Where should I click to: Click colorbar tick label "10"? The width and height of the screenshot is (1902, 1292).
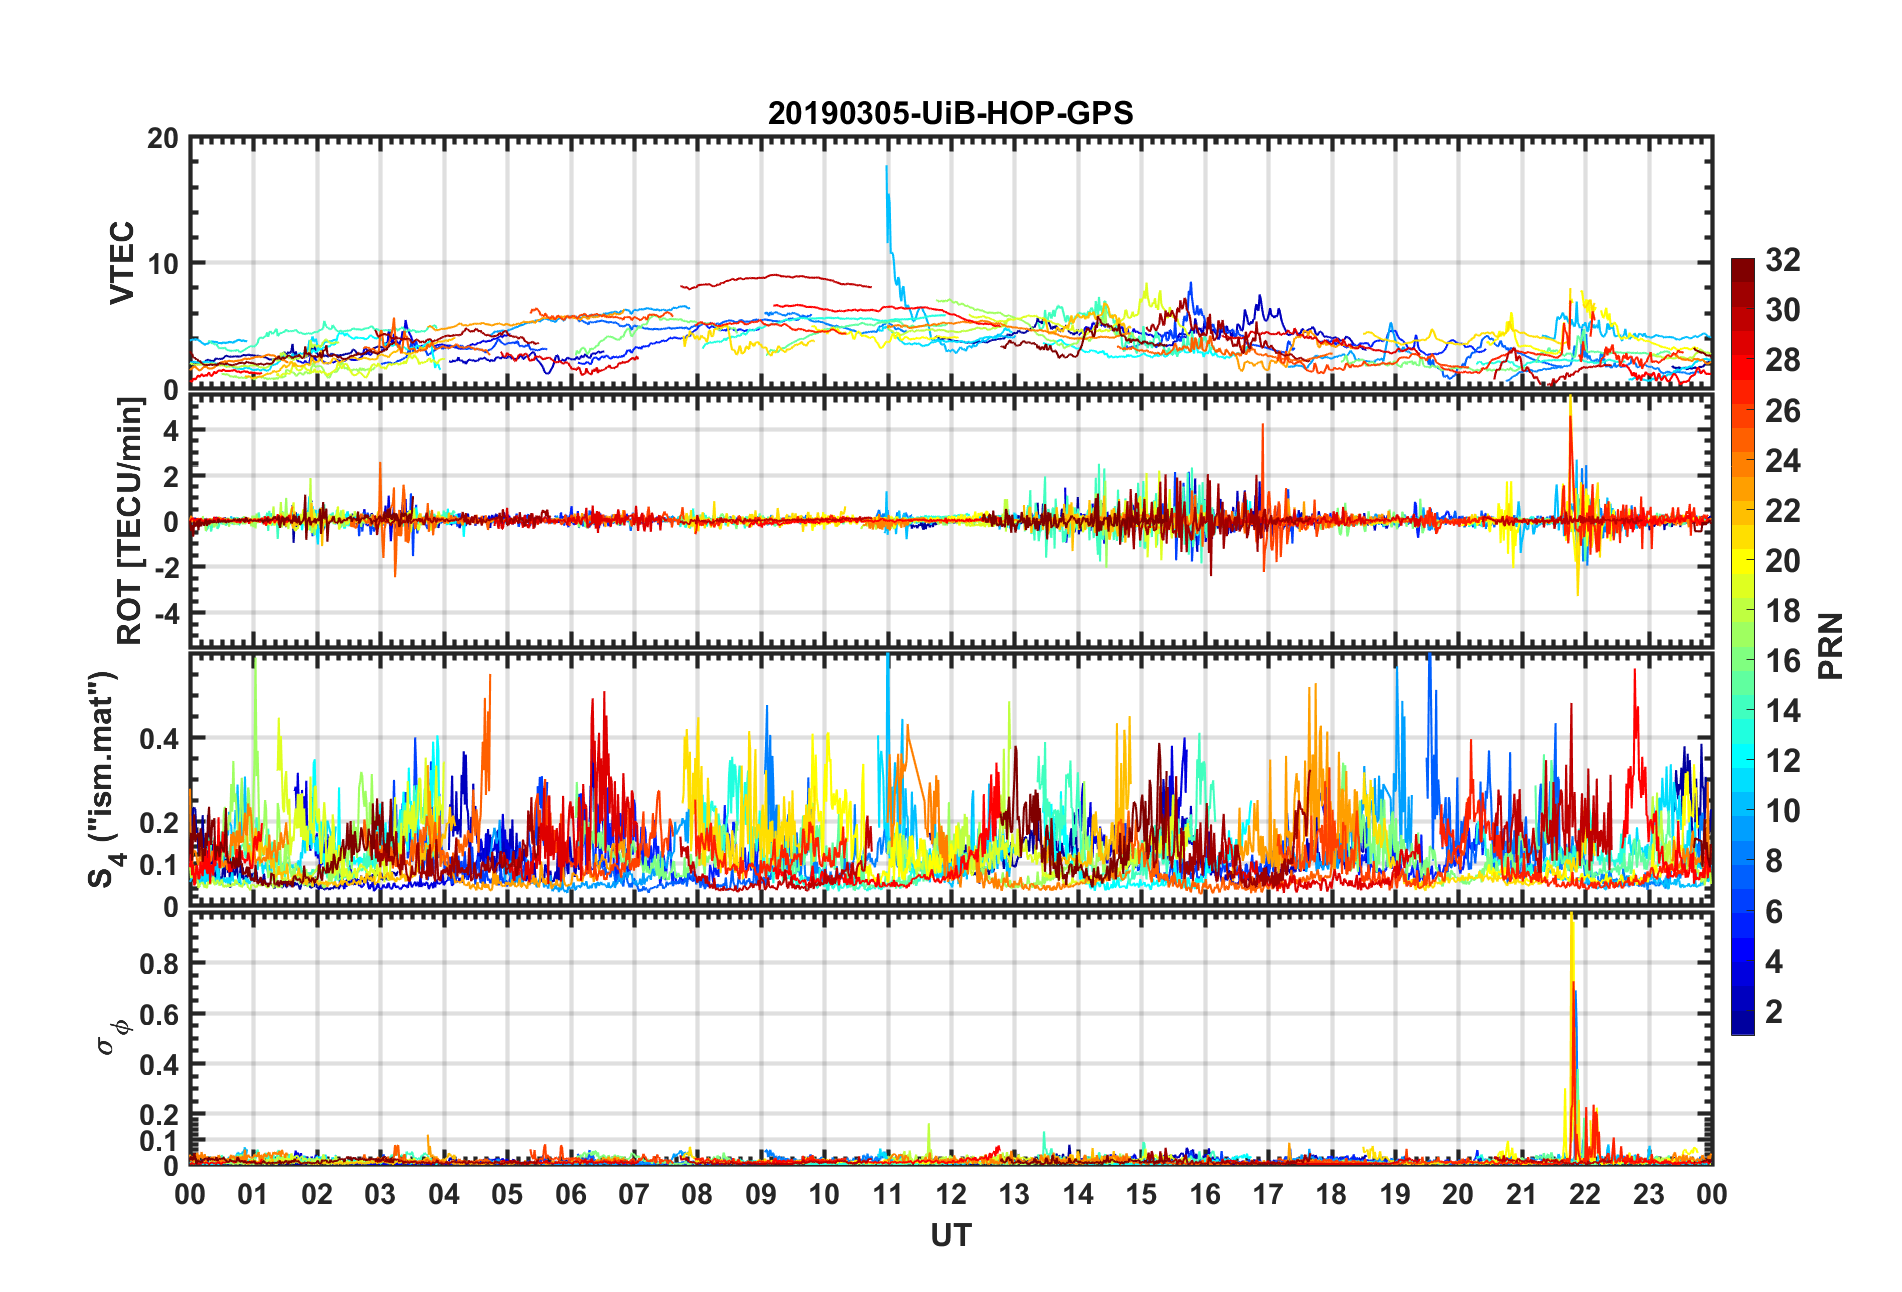(1782, 810)
